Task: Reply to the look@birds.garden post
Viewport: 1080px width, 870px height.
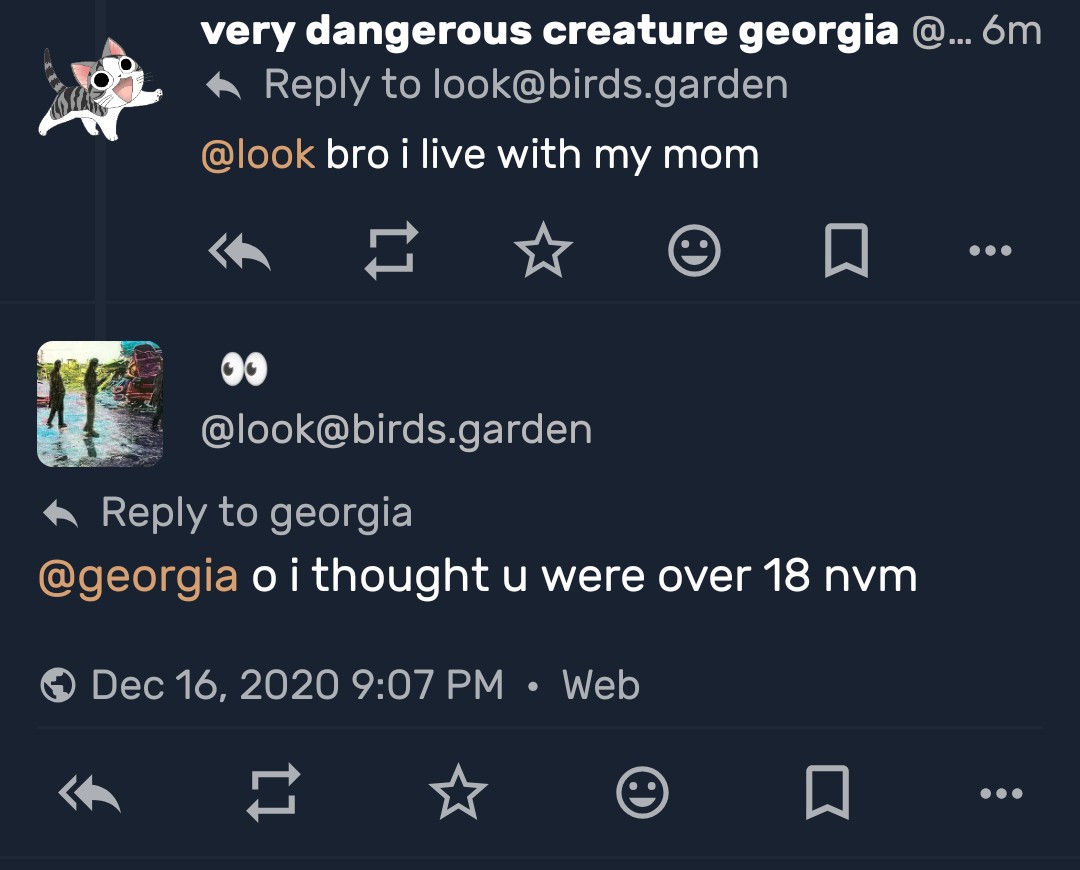Action: coord(90,794)
